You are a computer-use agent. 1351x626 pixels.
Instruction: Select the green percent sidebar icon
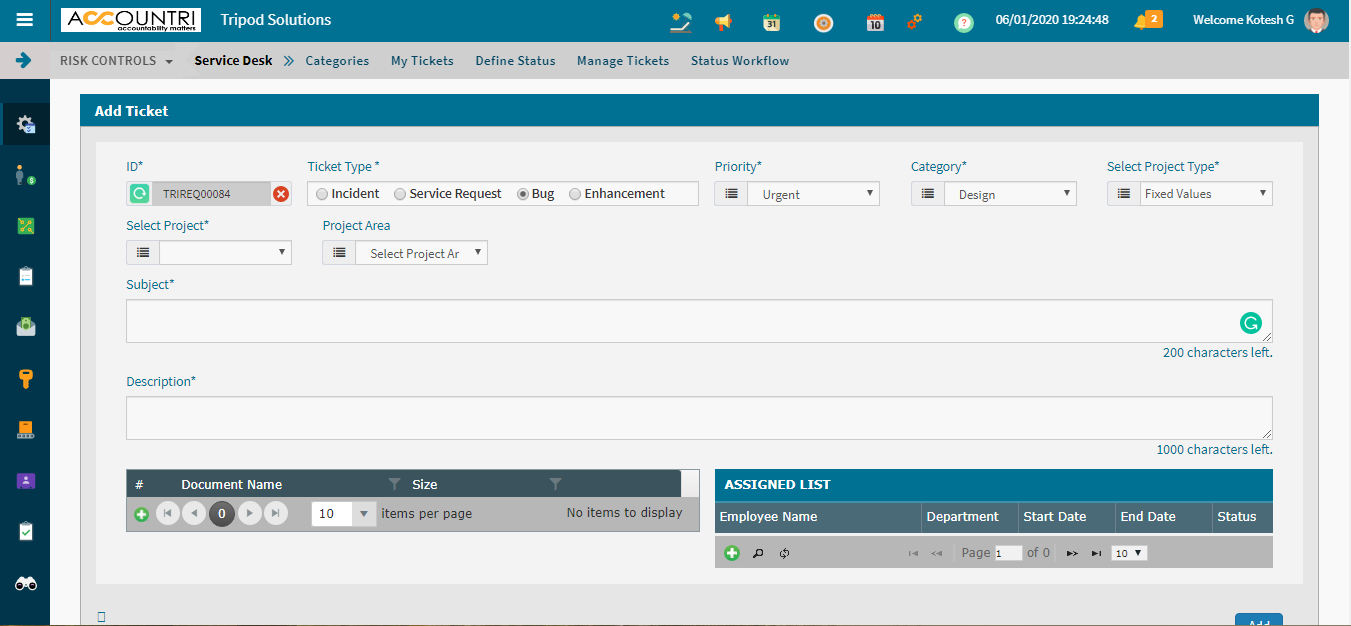click(26, 226)
